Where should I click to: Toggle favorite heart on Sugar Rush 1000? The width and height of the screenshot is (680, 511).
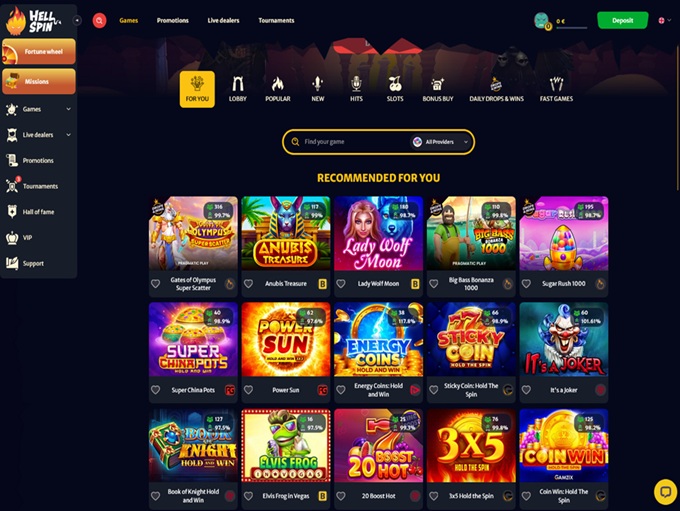click(526, 284)
